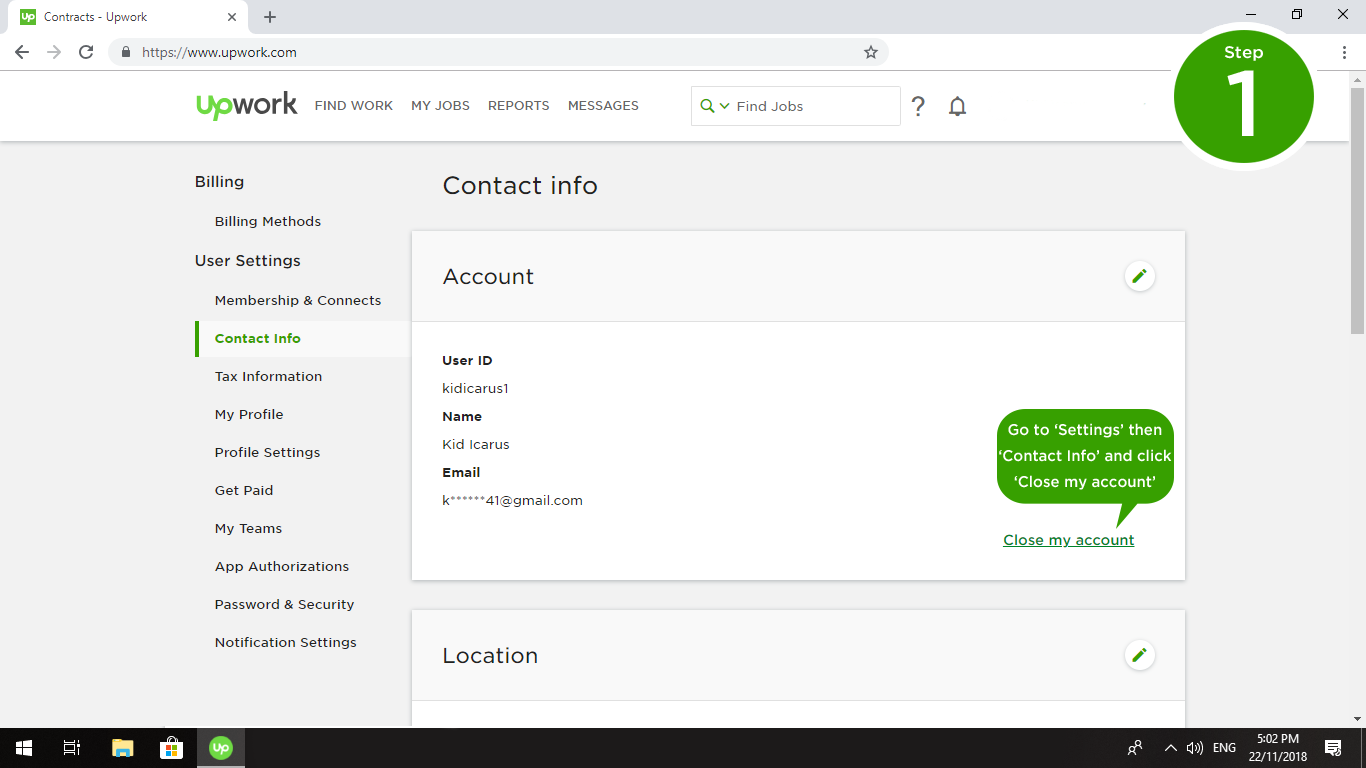
Task: Edit Location section with pencil icon
Action: 1139,655
